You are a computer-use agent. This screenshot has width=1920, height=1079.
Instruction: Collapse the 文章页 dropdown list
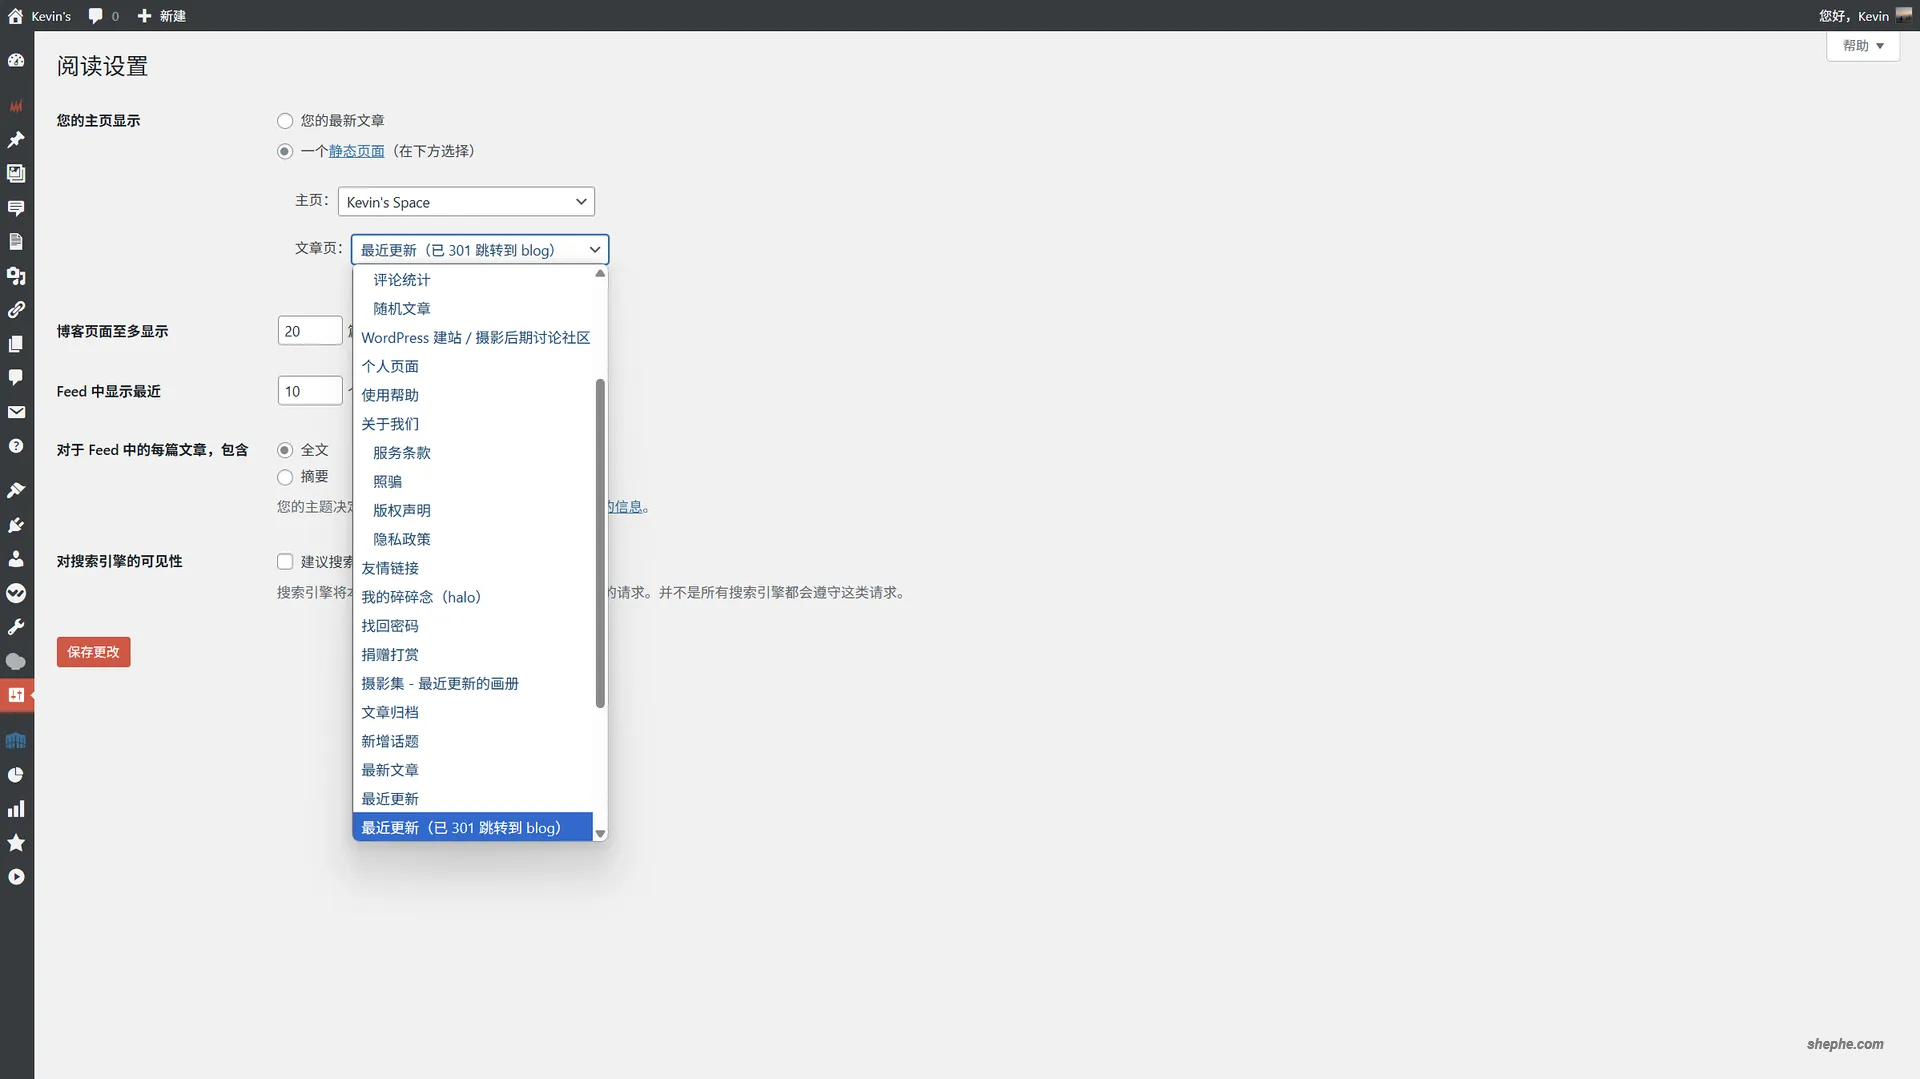[480, 249]
